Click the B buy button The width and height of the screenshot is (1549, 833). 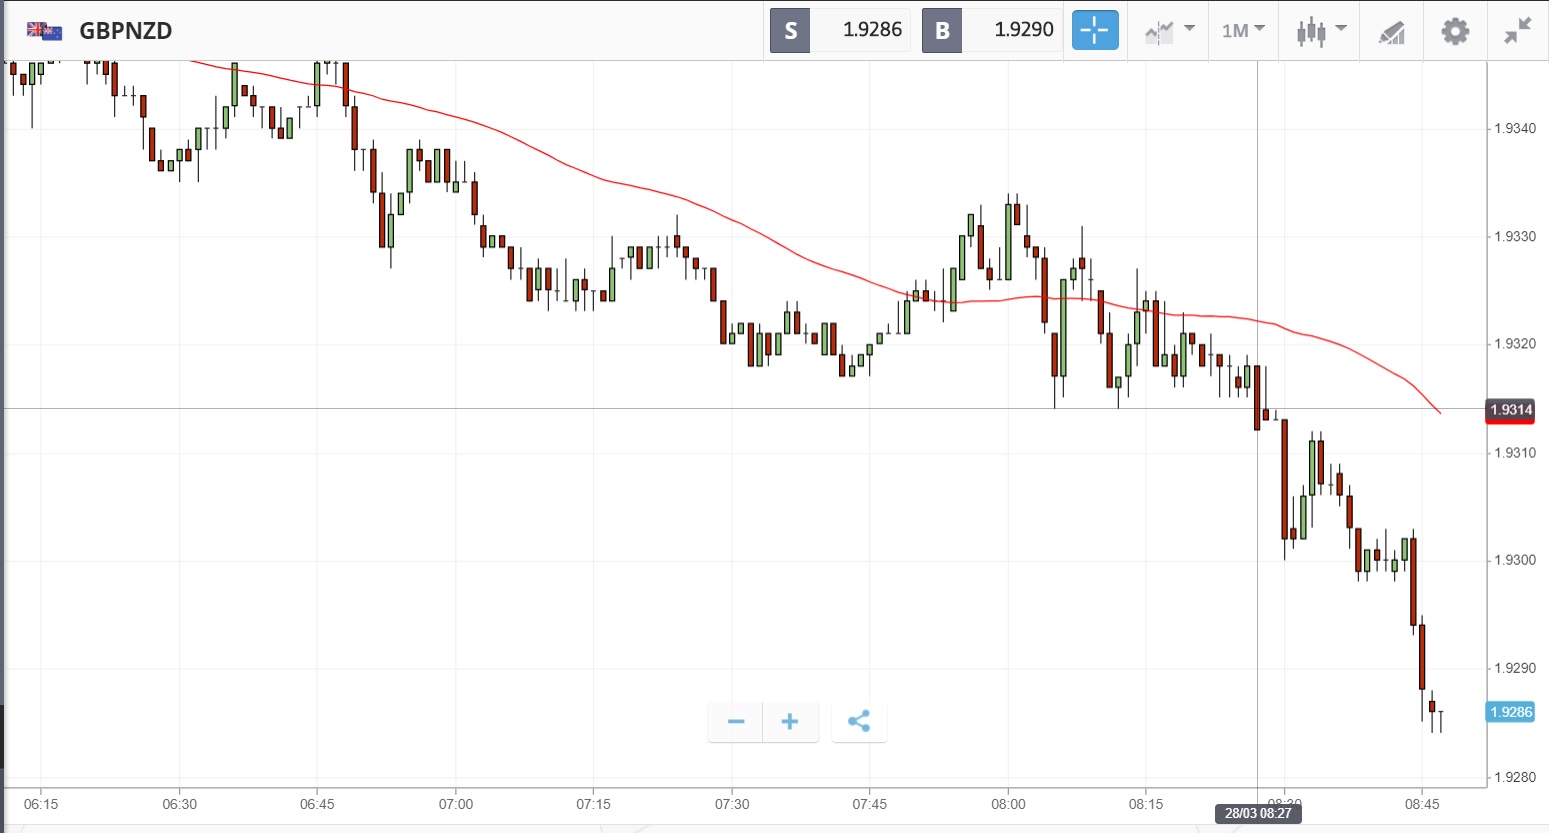(x=942, y=30)
